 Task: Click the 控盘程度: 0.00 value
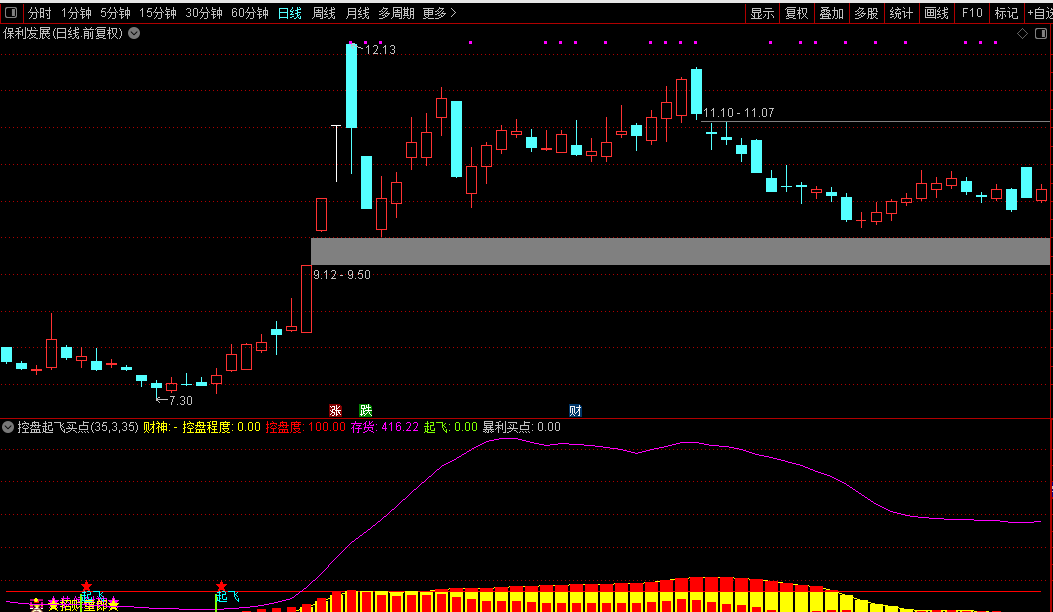click(x=222, y=427)
